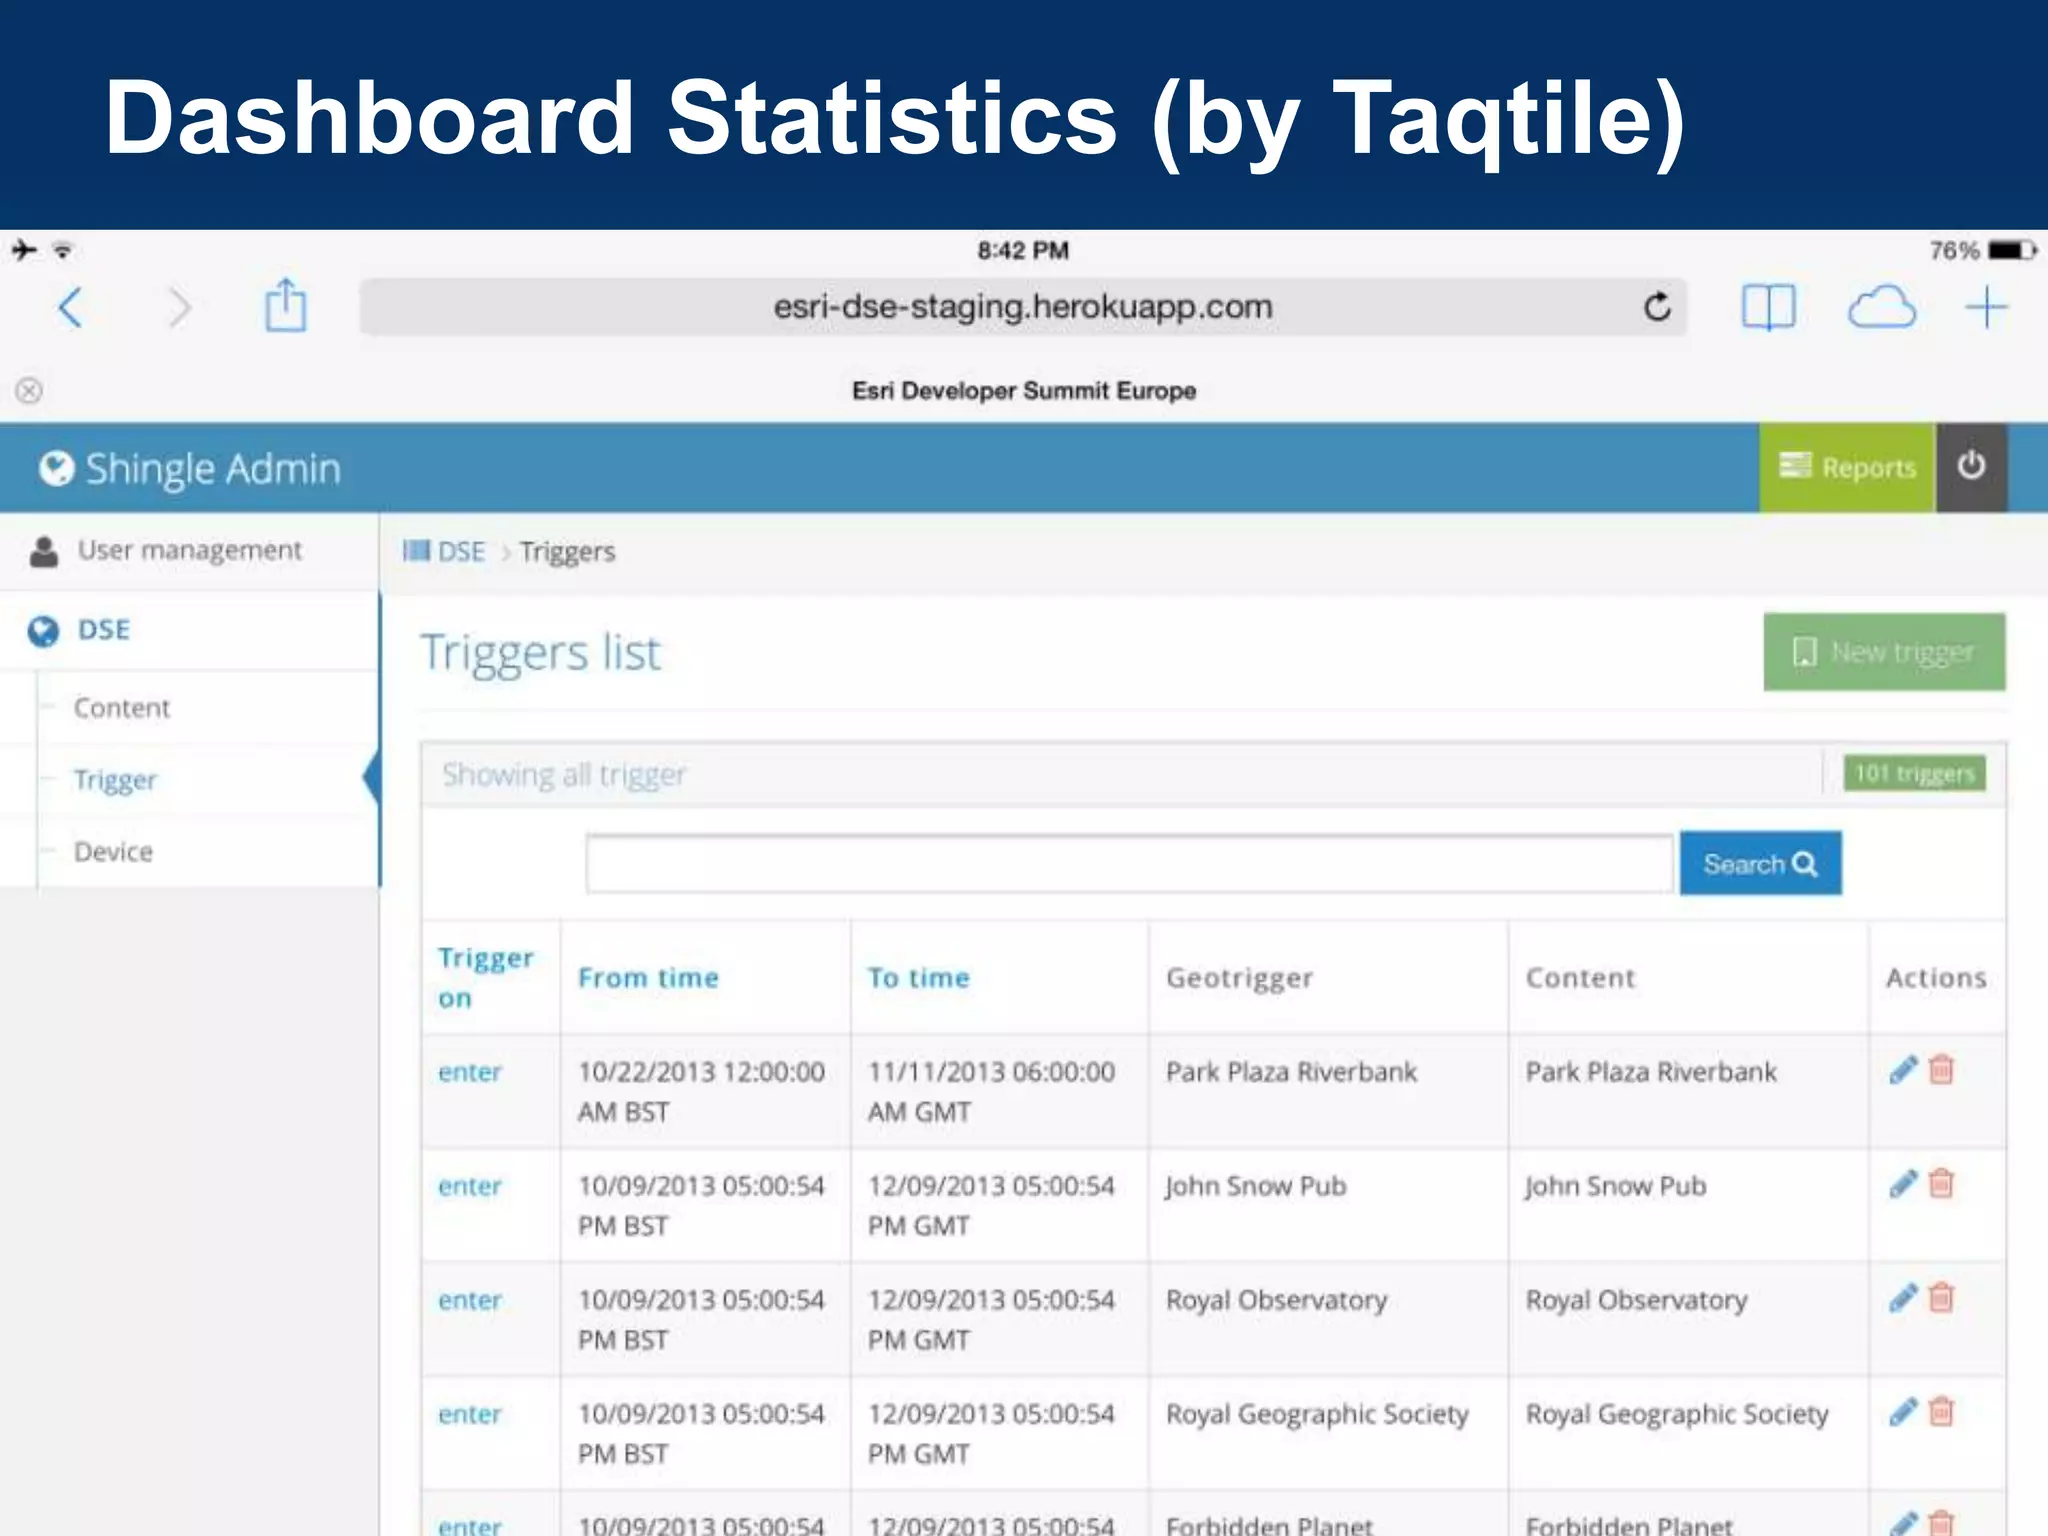Delete the Royal Observatory trigger trash icon

coord(1941,1298)
